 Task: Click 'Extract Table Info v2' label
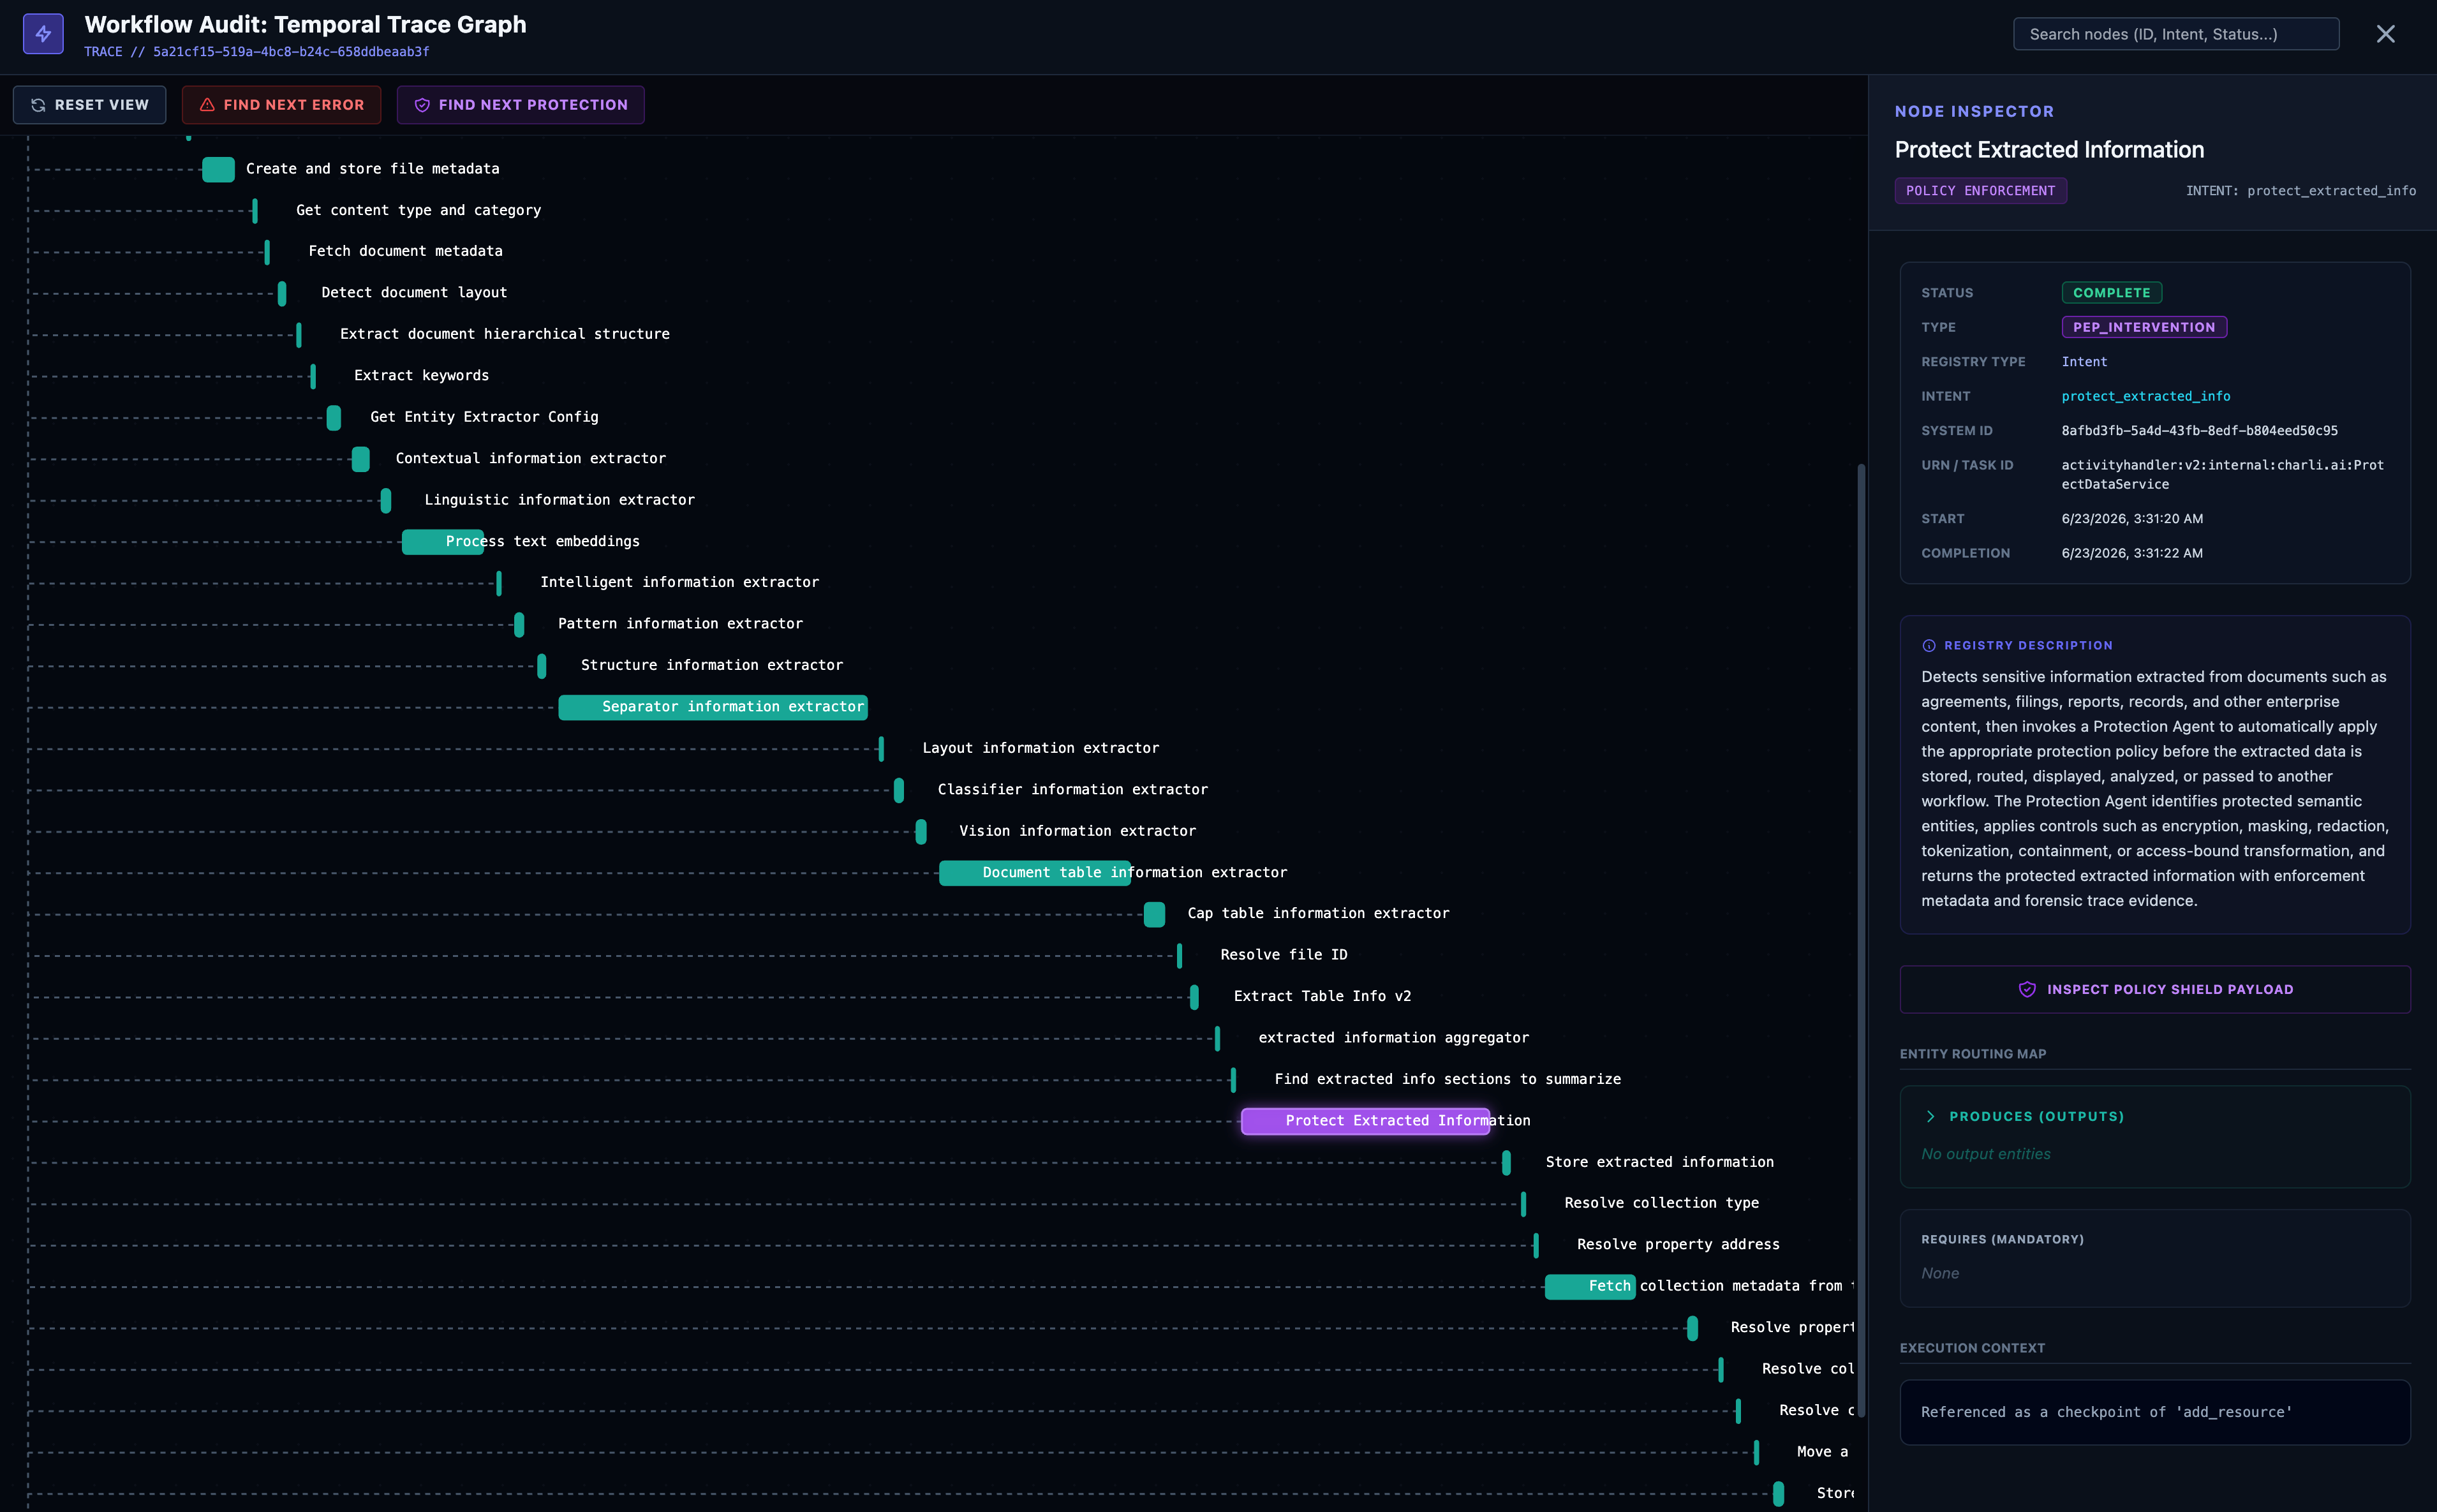click(1322, 997)
